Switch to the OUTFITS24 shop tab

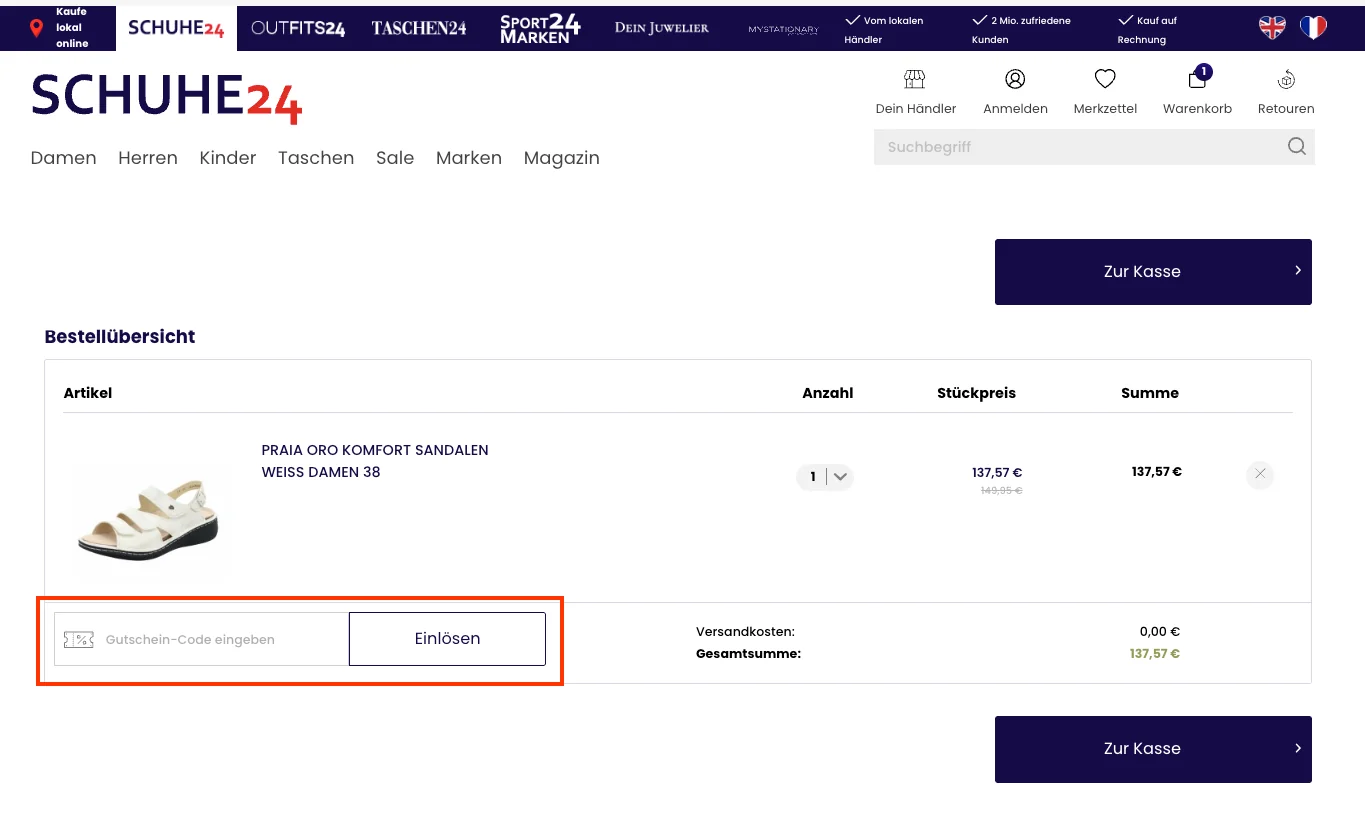click(x=297, y=28)
